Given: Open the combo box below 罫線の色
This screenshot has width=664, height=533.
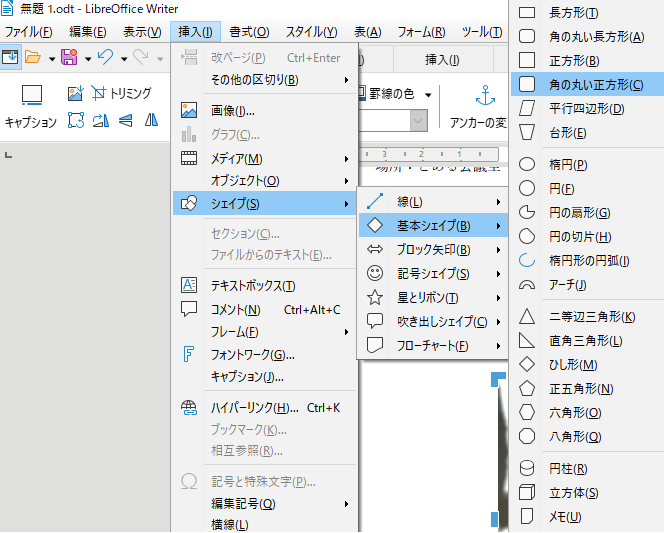Looking at the screenshot, I should point(418,121).
